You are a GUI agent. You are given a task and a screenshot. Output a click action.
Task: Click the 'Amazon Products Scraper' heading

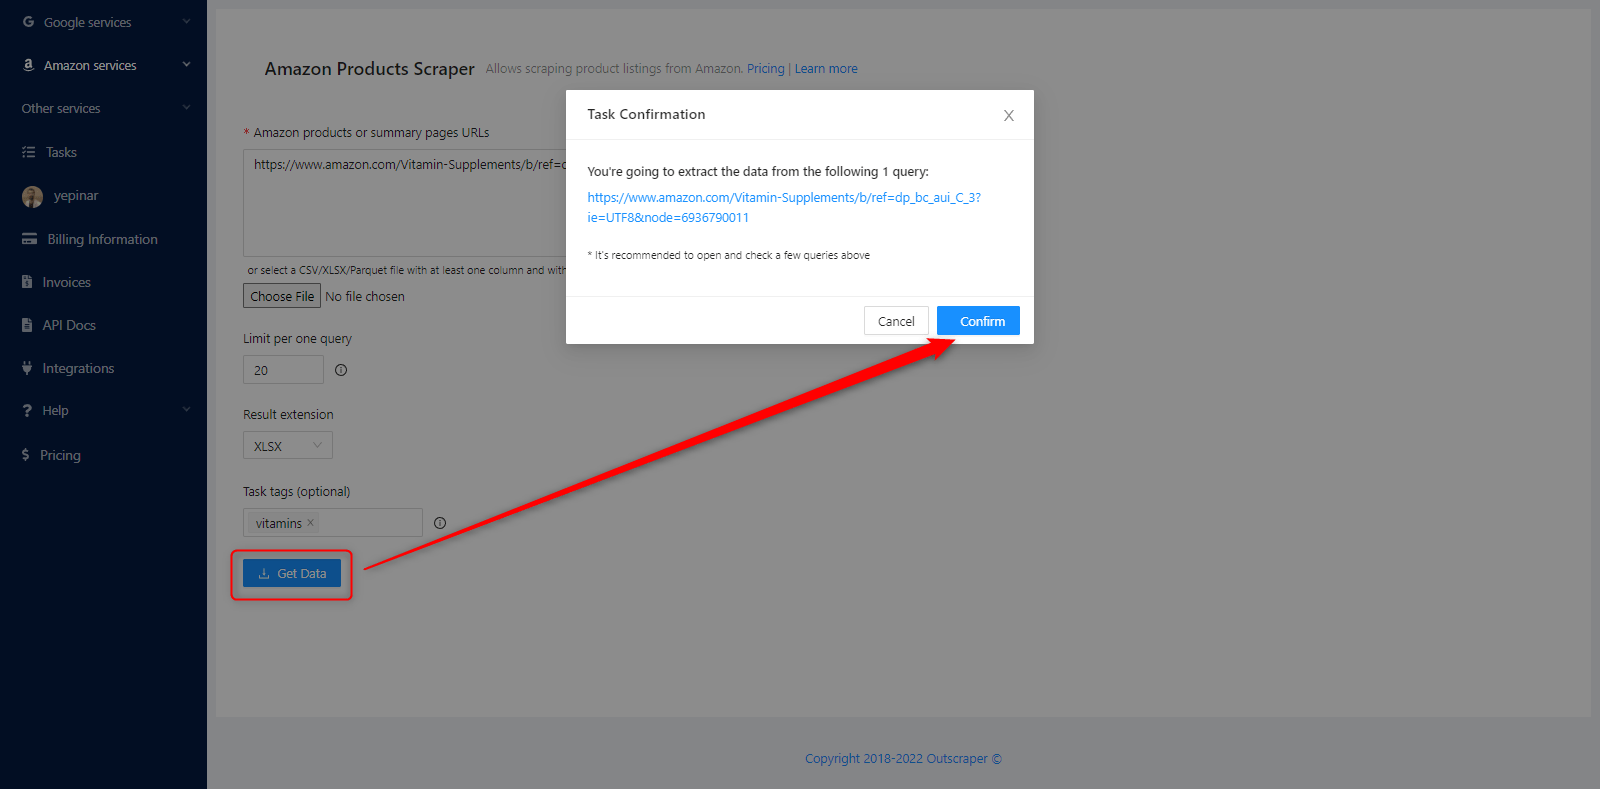[370, 69]
